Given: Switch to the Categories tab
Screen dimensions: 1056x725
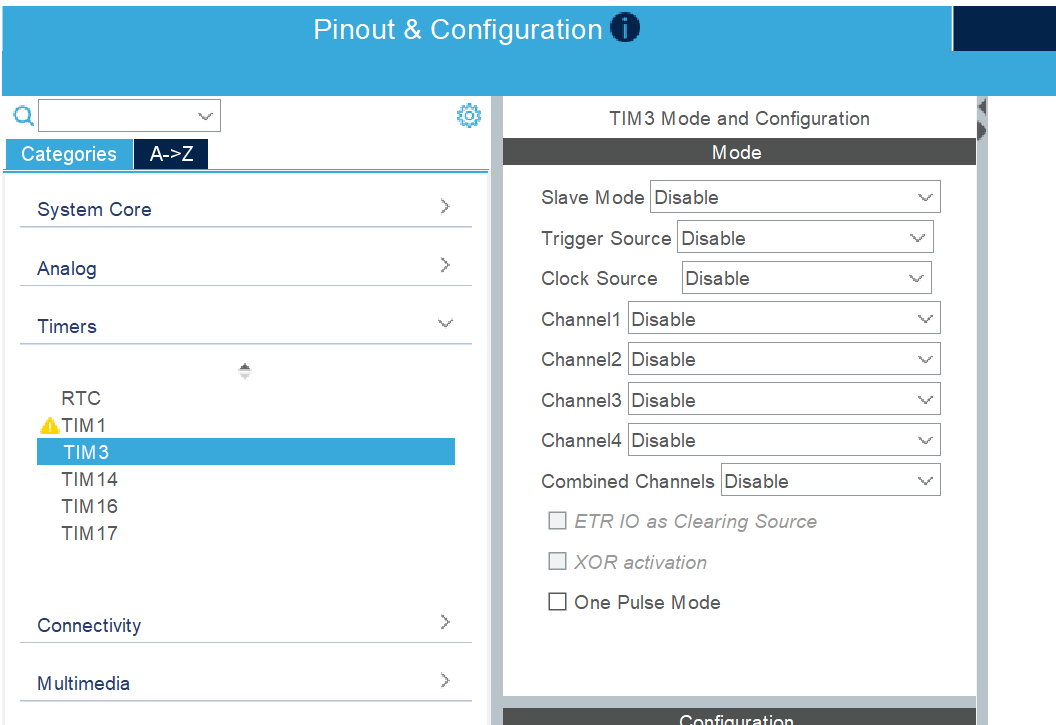Looking at the screenshot, I should [69, 154].
